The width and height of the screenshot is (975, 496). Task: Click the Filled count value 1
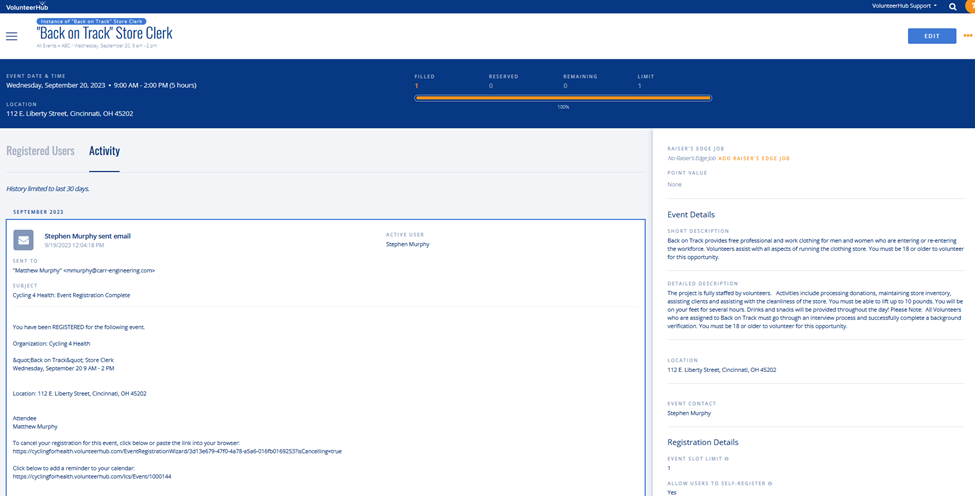(x=416, y=86)
